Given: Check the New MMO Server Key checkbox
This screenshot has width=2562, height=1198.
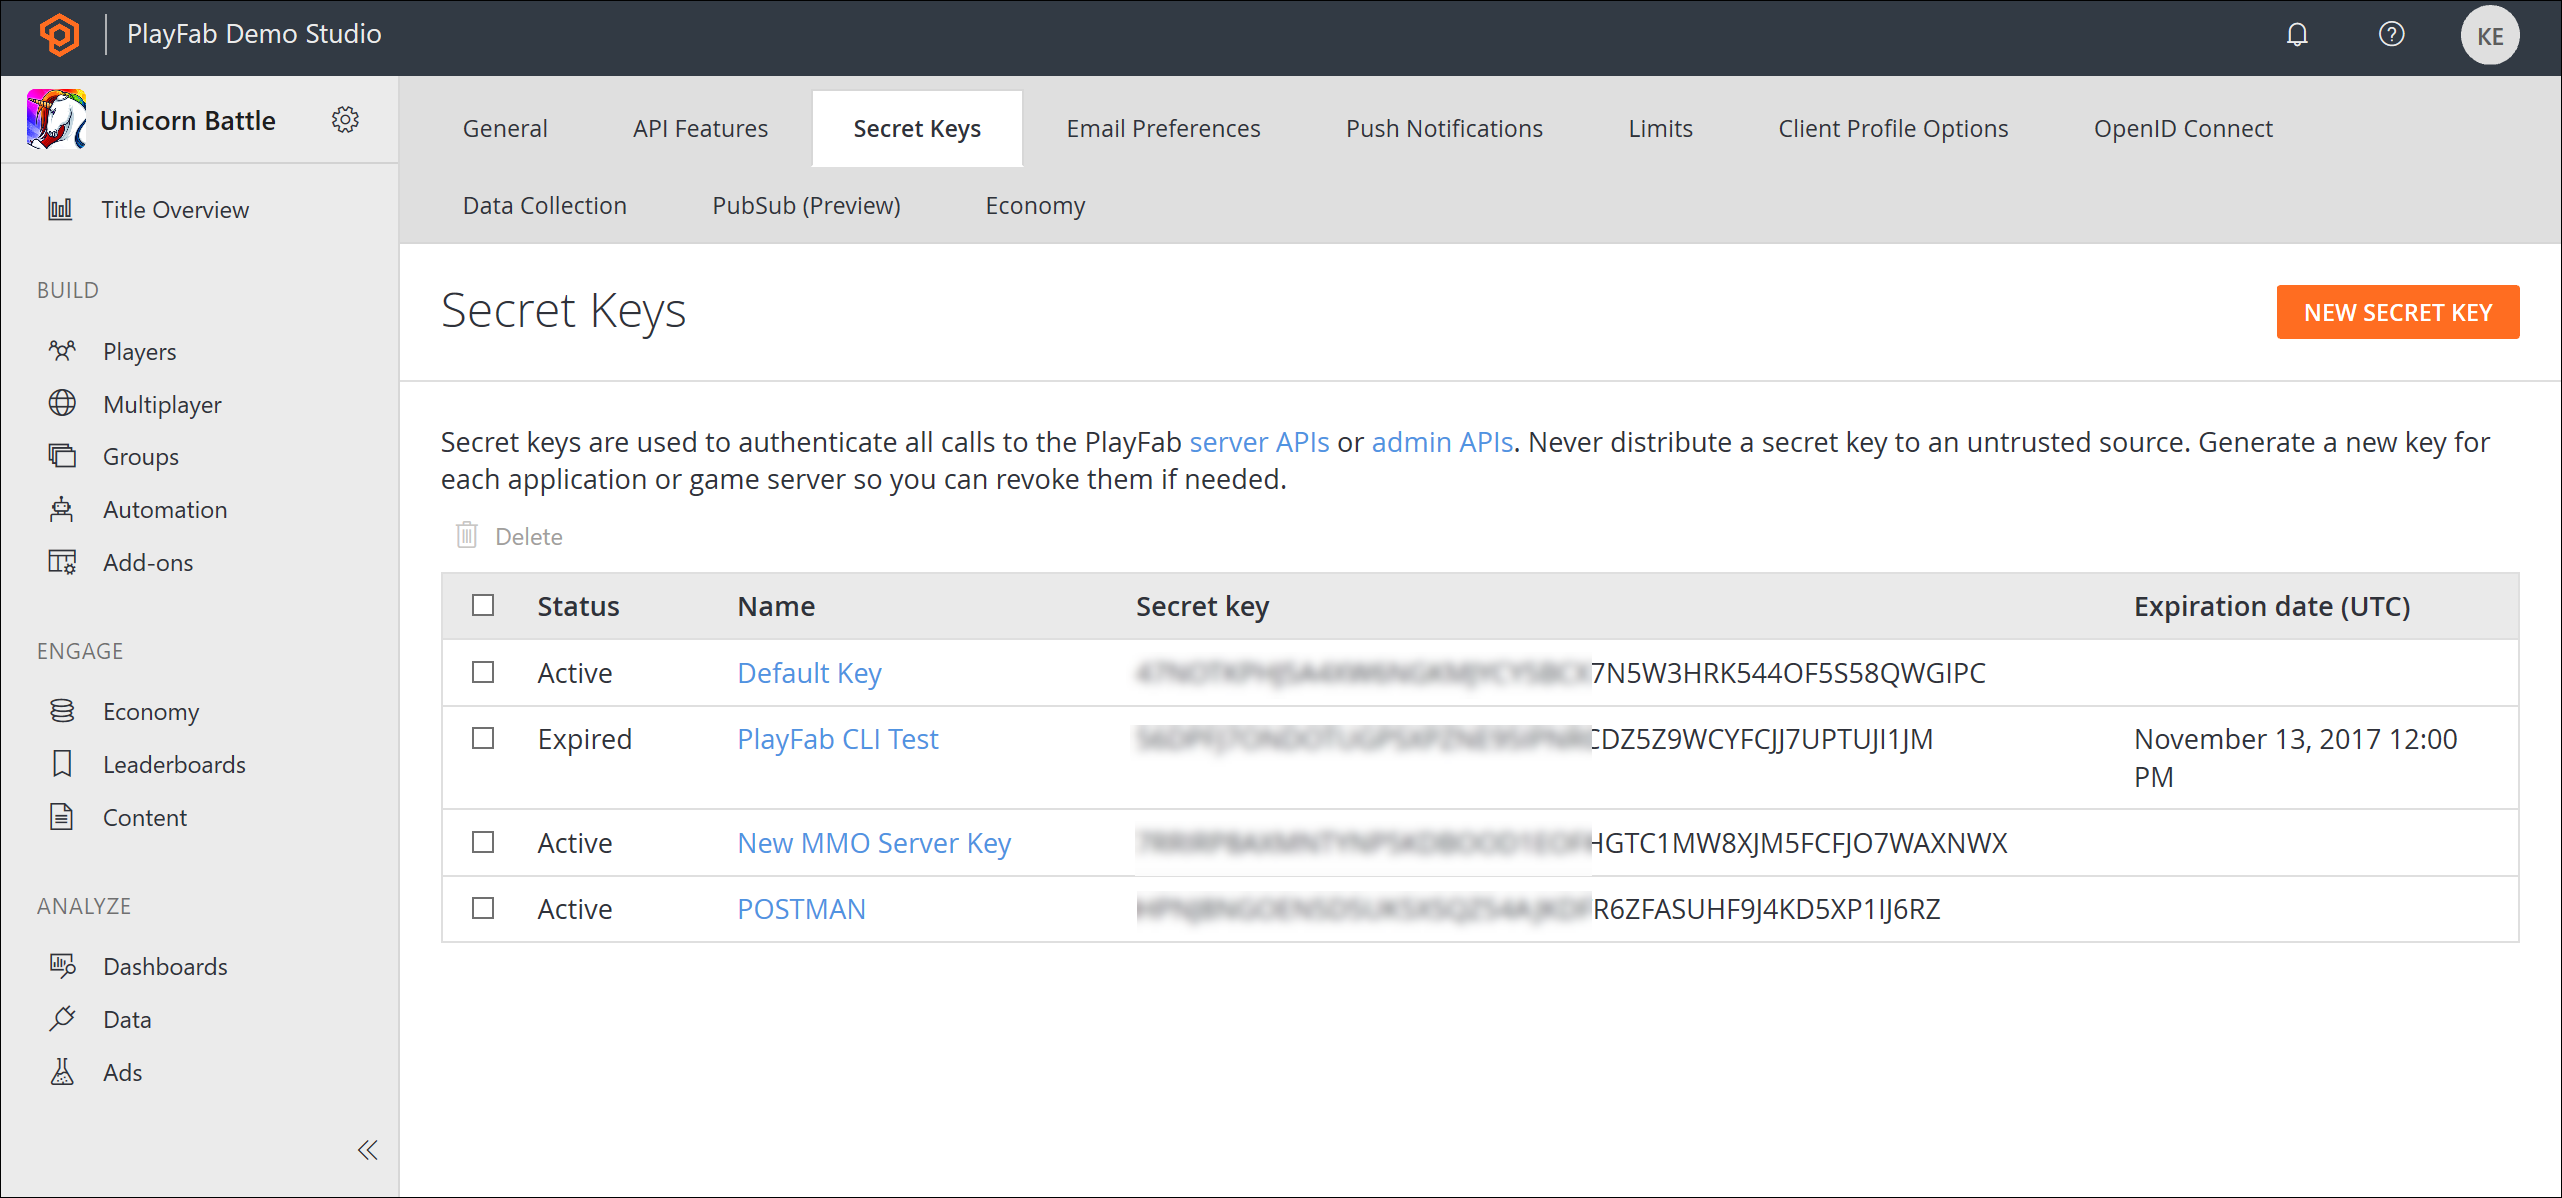Looking at the screenshot, I should point(483,842).
